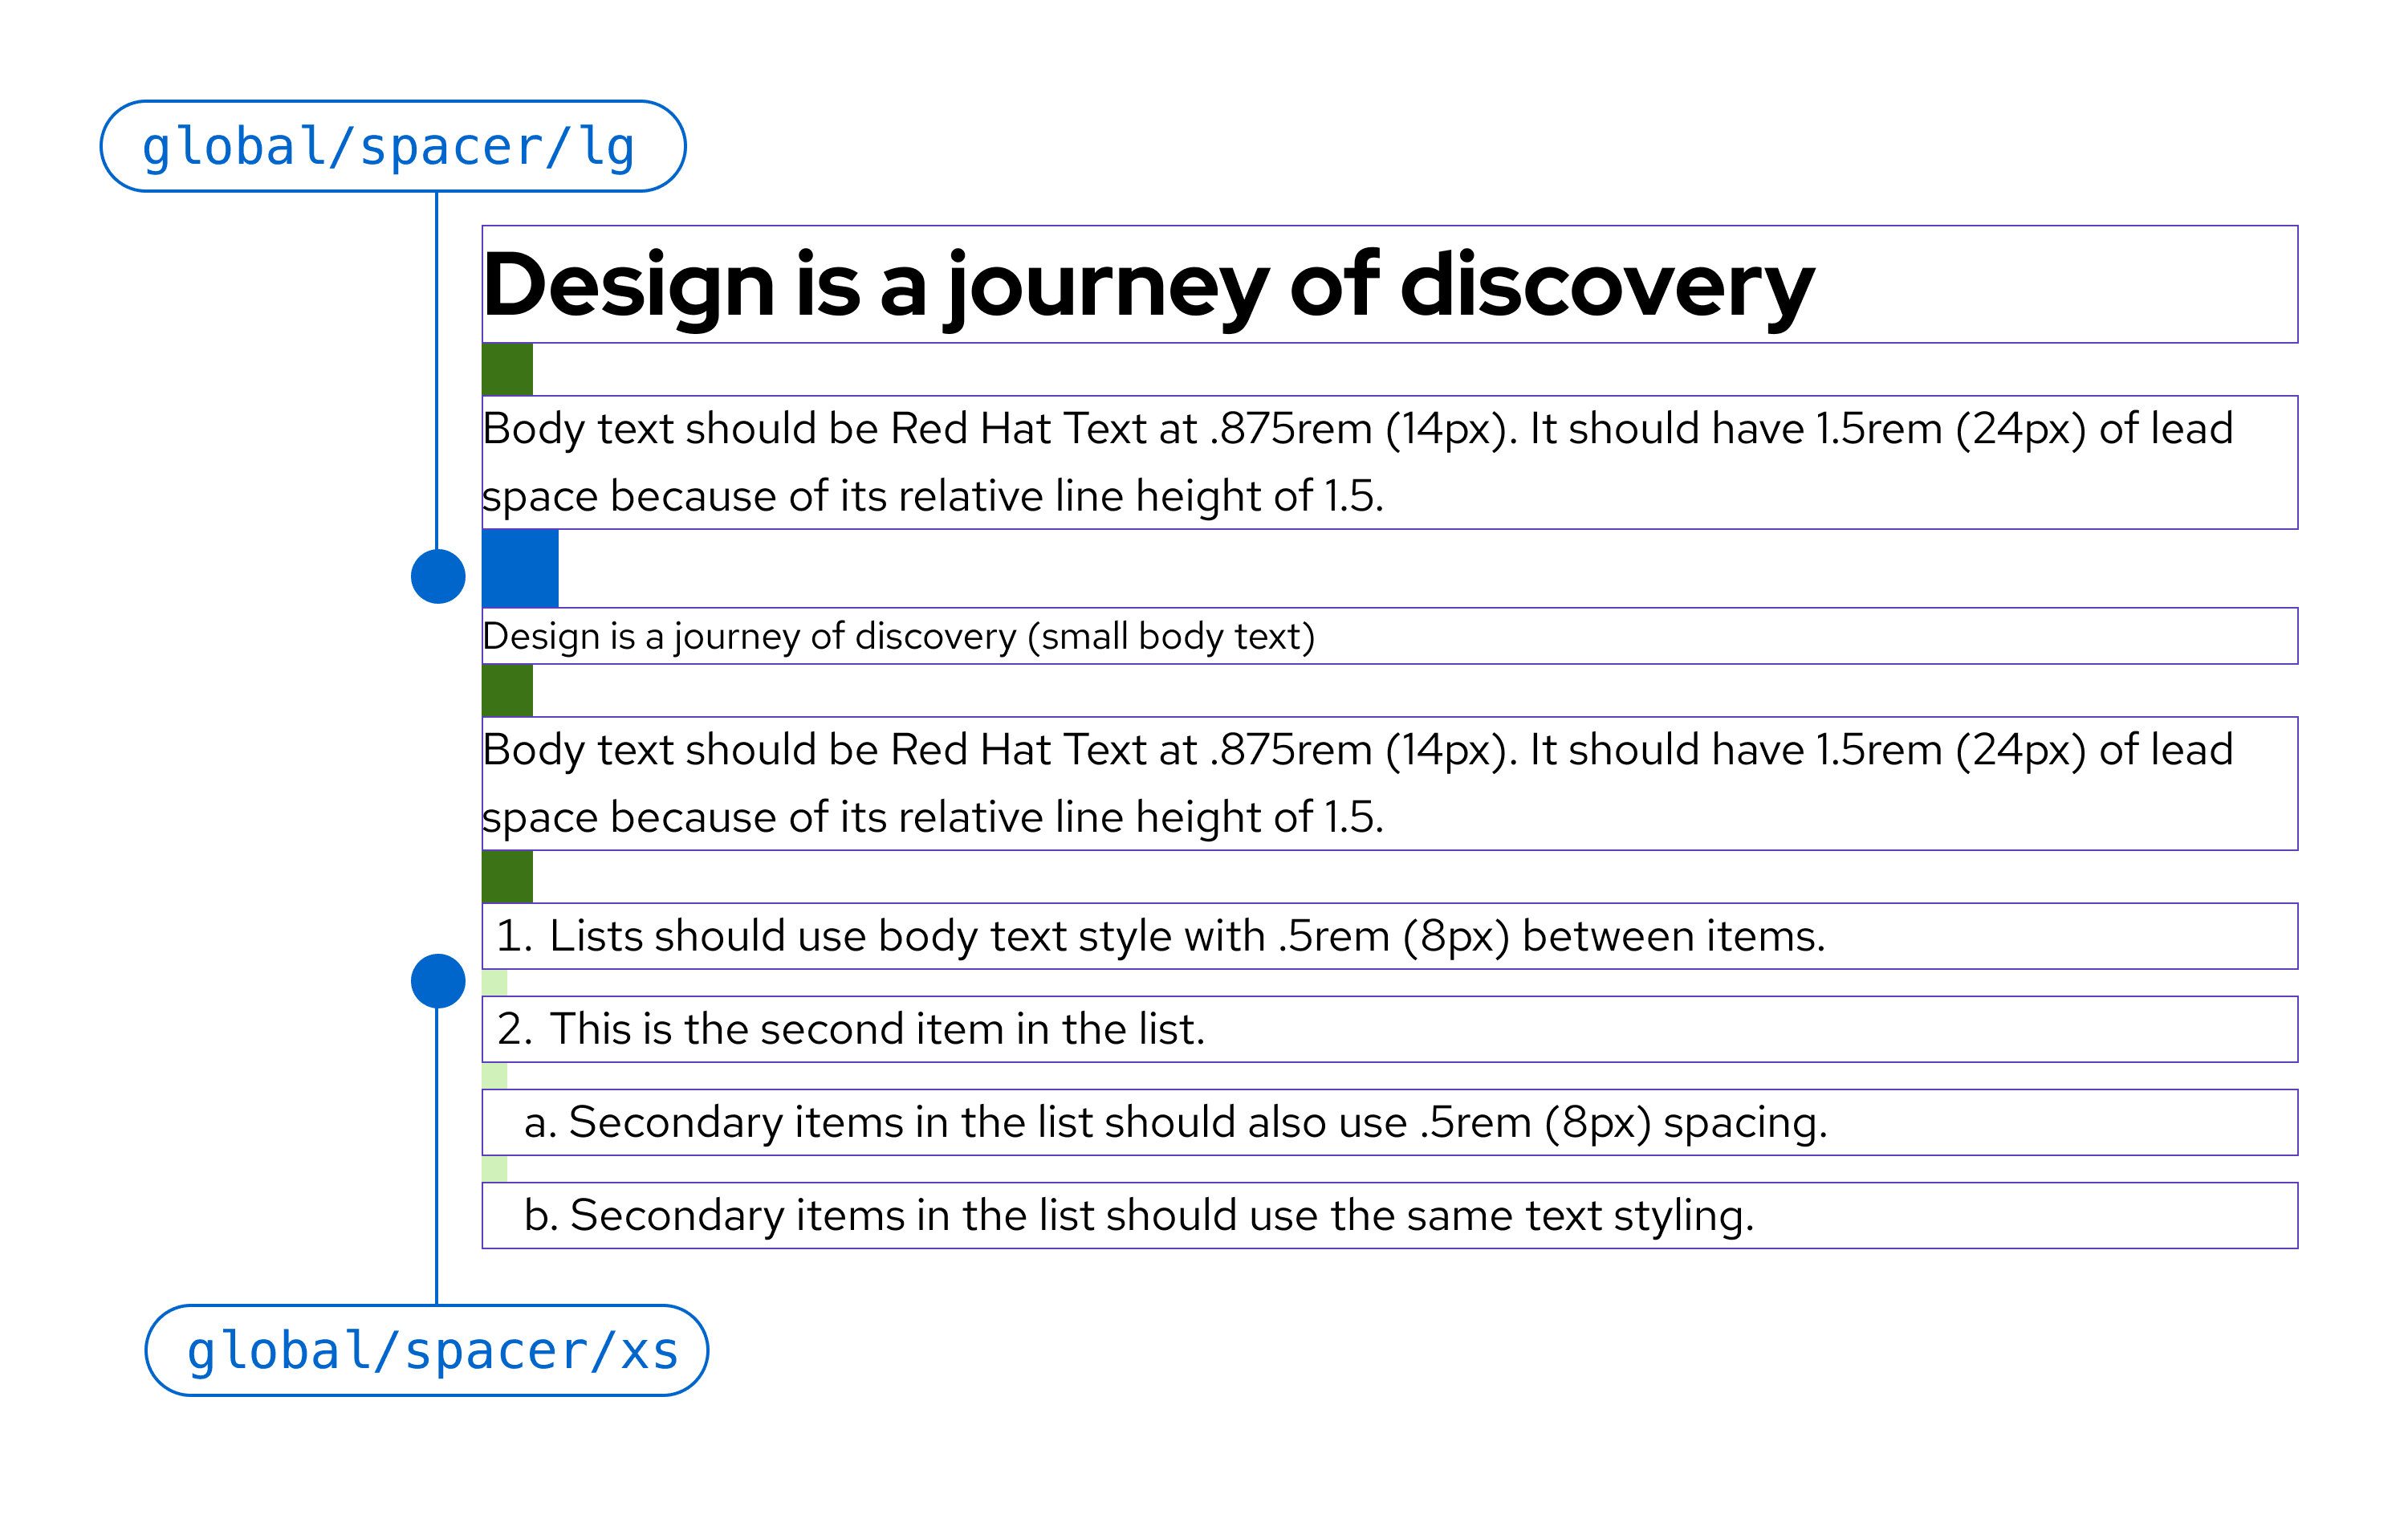Click the blue dot beside the first list item
This screenshot has width=2408, height=1519.
(x=438, y=981)
